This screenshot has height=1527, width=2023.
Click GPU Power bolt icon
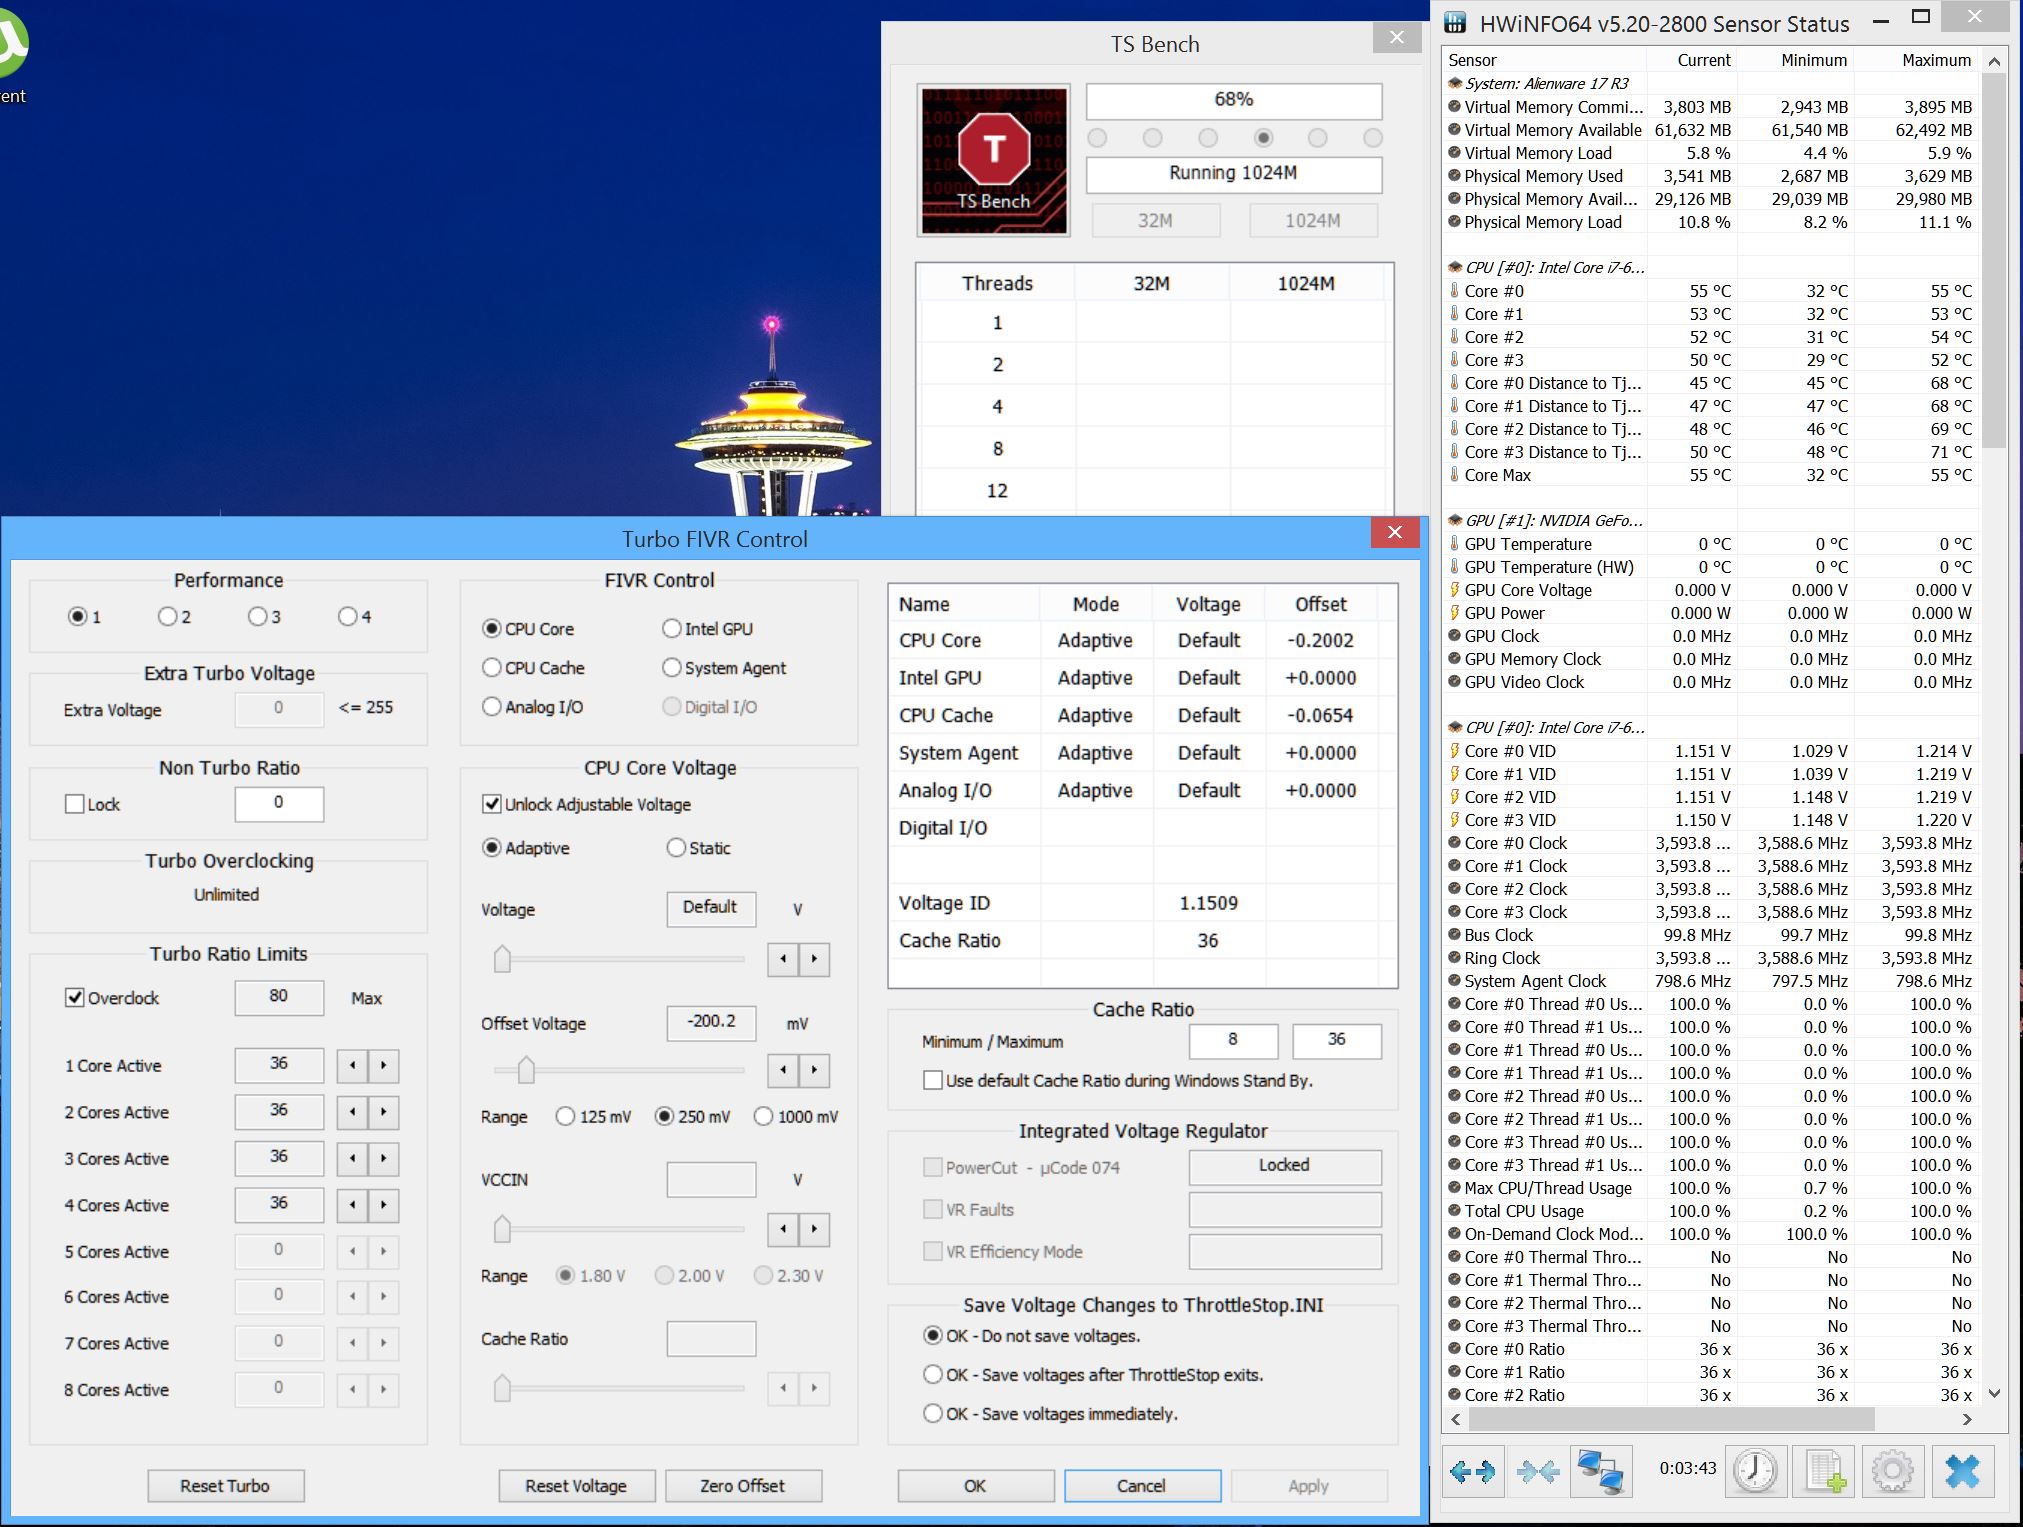tap(1454, 613)
